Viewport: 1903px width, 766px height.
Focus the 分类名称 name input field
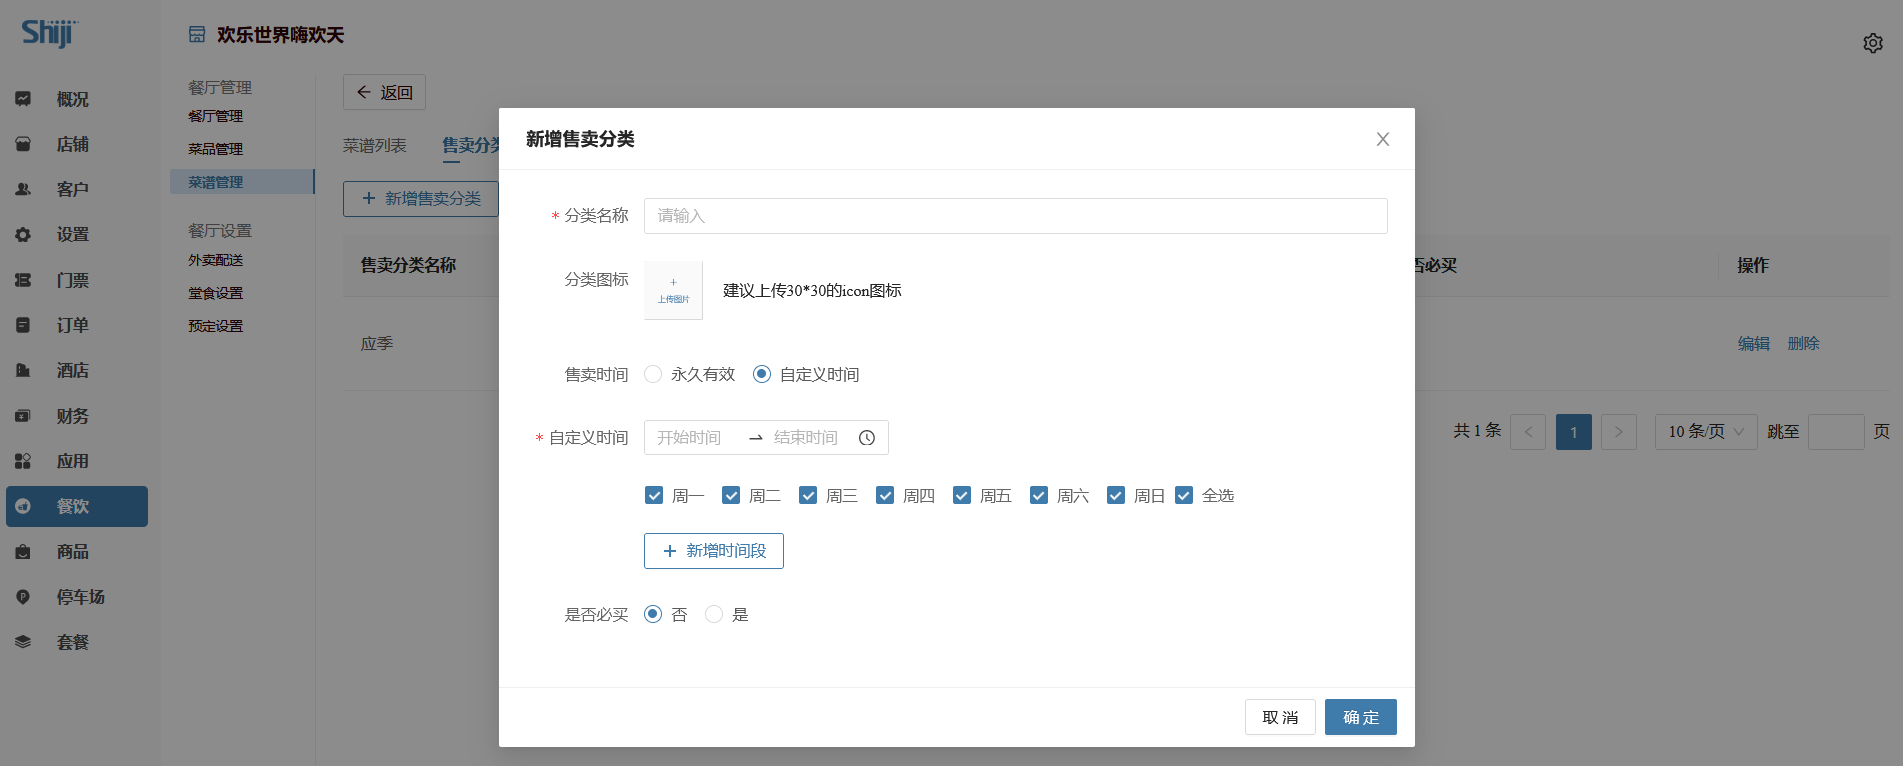pos(1015,216)
